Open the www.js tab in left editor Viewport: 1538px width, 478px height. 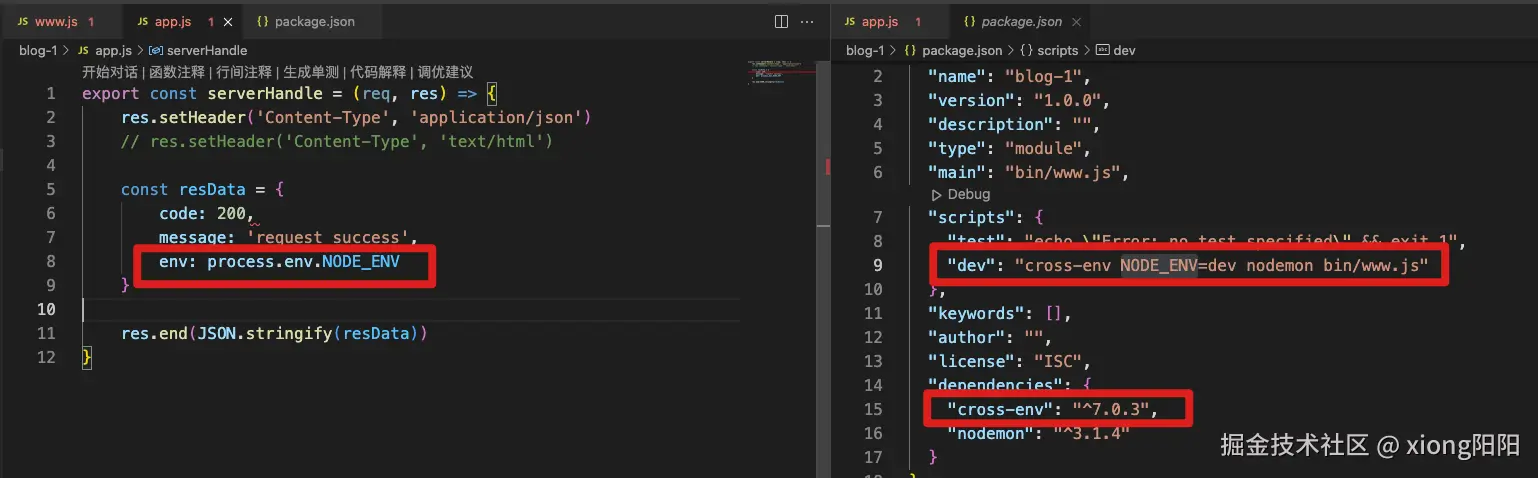point(55,21)
